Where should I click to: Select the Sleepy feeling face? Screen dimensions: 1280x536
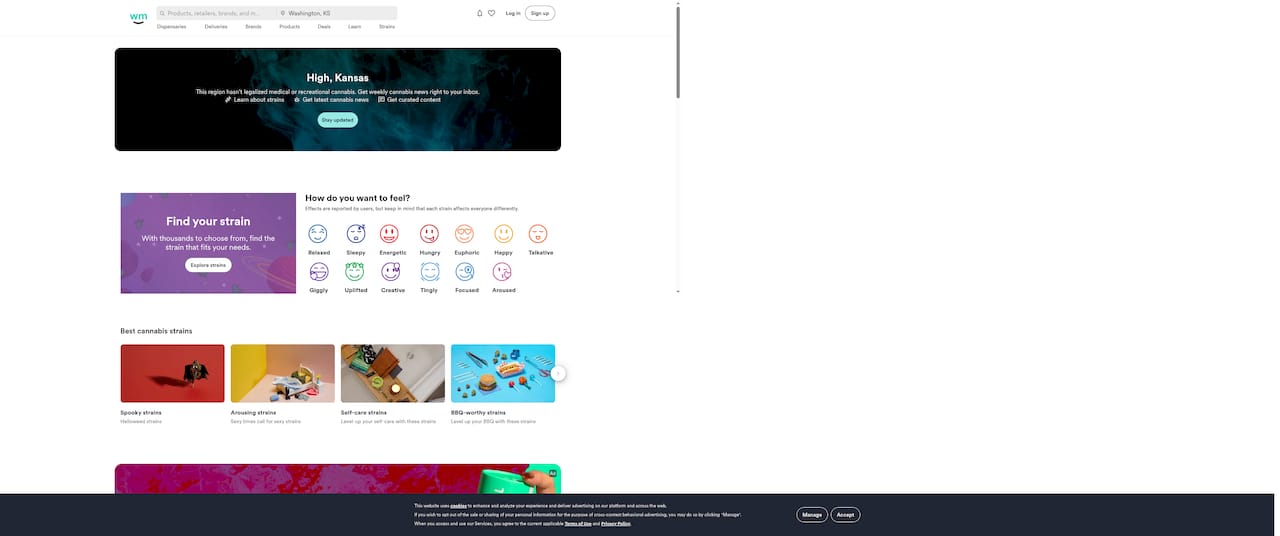tap(356, 233)
